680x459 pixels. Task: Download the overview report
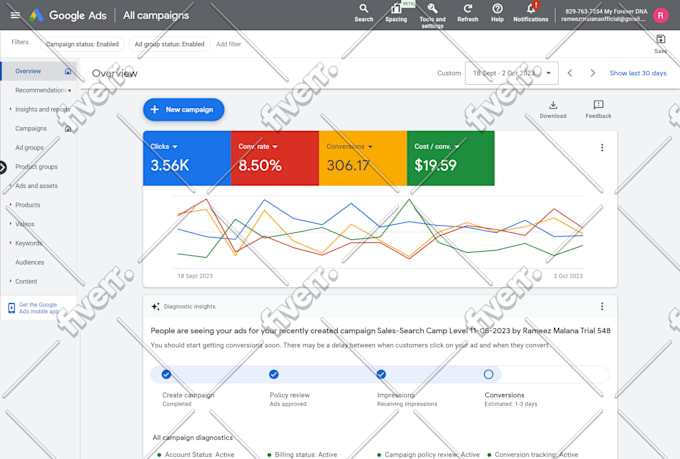(553, 110)
